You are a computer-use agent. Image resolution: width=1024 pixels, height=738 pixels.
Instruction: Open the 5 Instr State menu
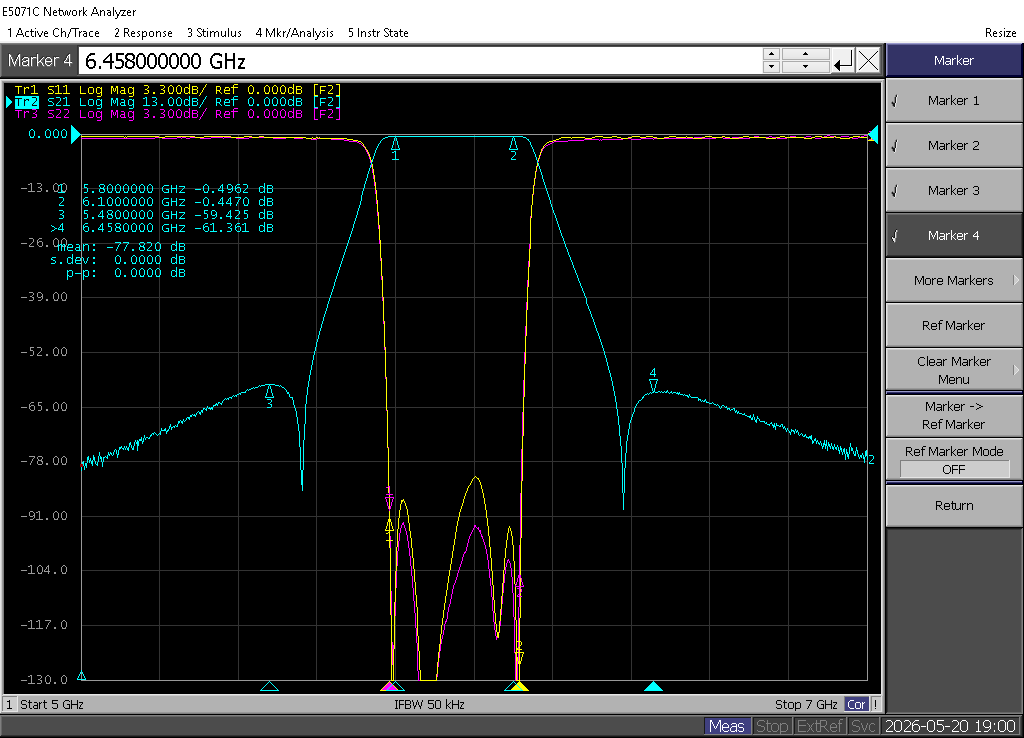378,33
